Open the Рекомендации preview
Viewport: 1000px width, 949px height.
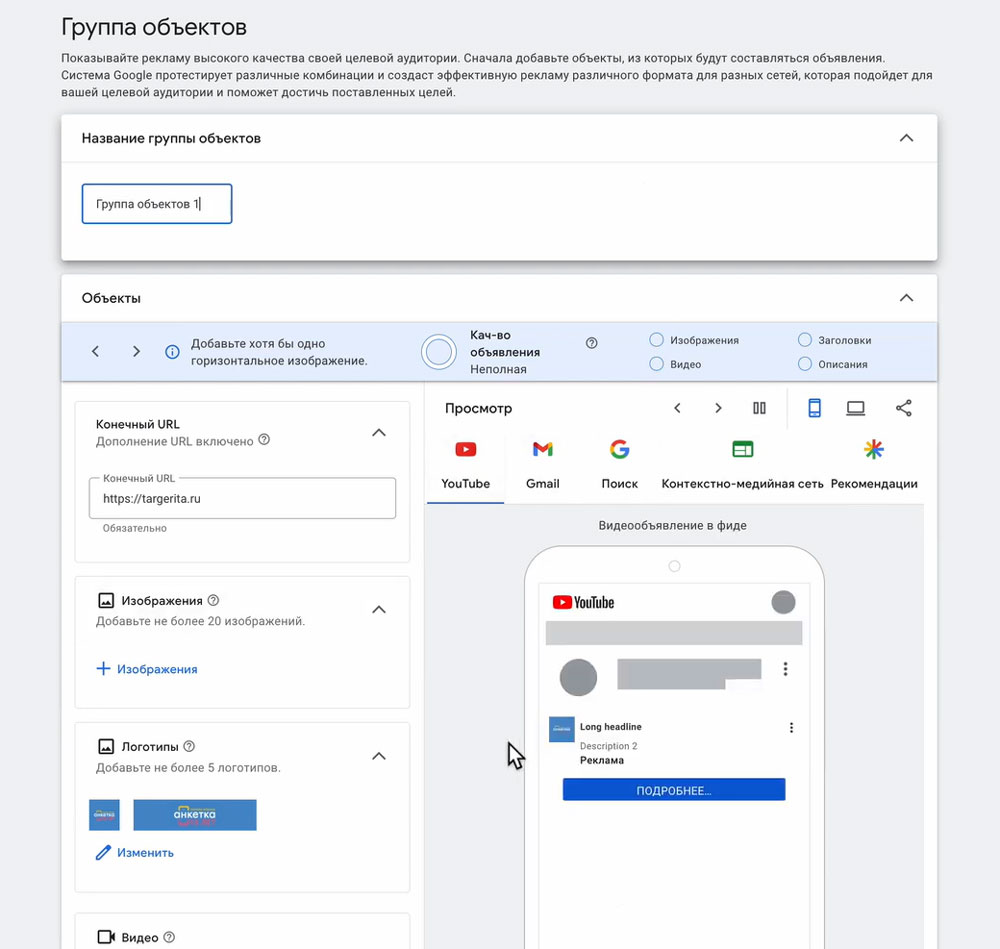click(873, 449)
